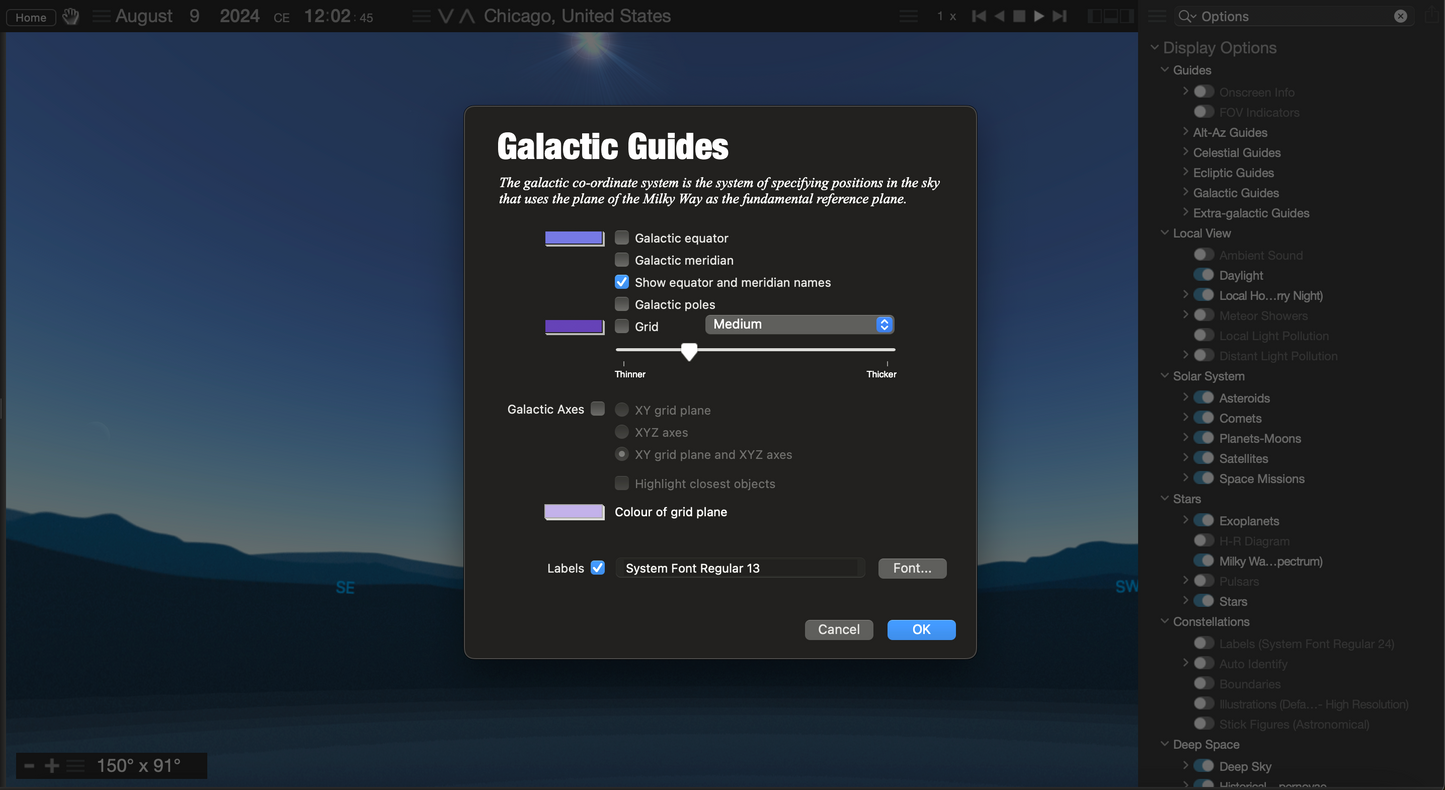
Task: Click the Galactic equator colour swatch
Action: [x=574, y=238]
